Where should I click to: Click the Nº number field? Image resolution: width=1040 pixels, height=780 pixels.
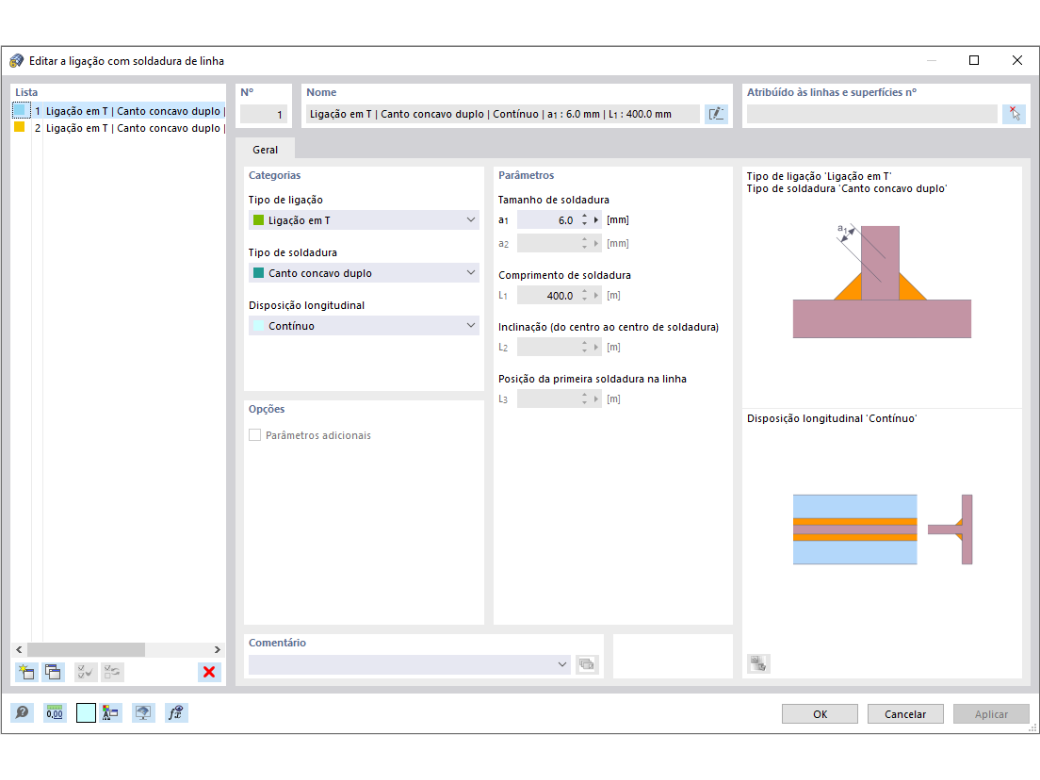[x=263, y=114]
